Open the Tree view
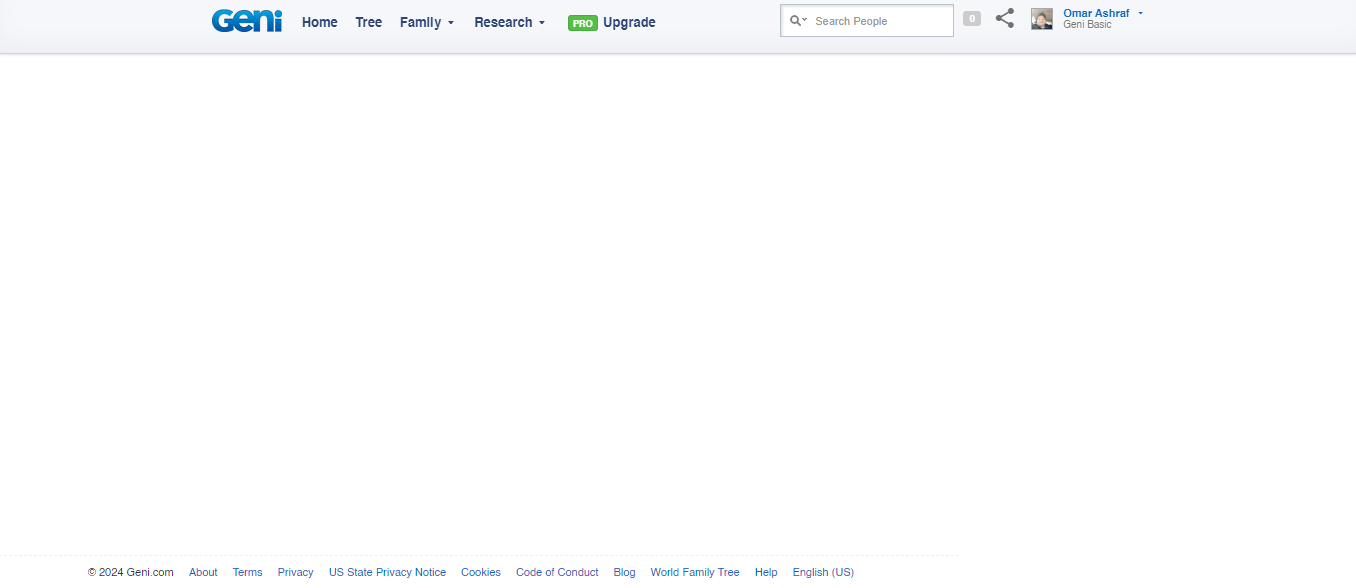1356x588 pixels. pos(368,22)
